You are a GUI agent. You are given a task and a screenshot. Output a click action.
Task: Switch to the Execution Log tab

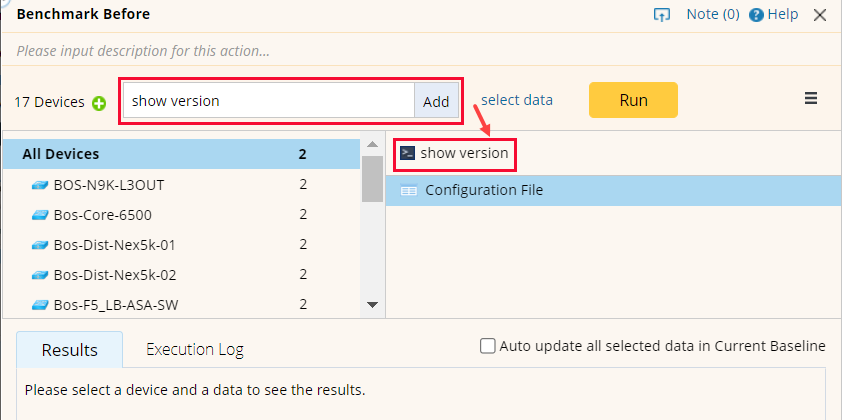click(195, 349)
